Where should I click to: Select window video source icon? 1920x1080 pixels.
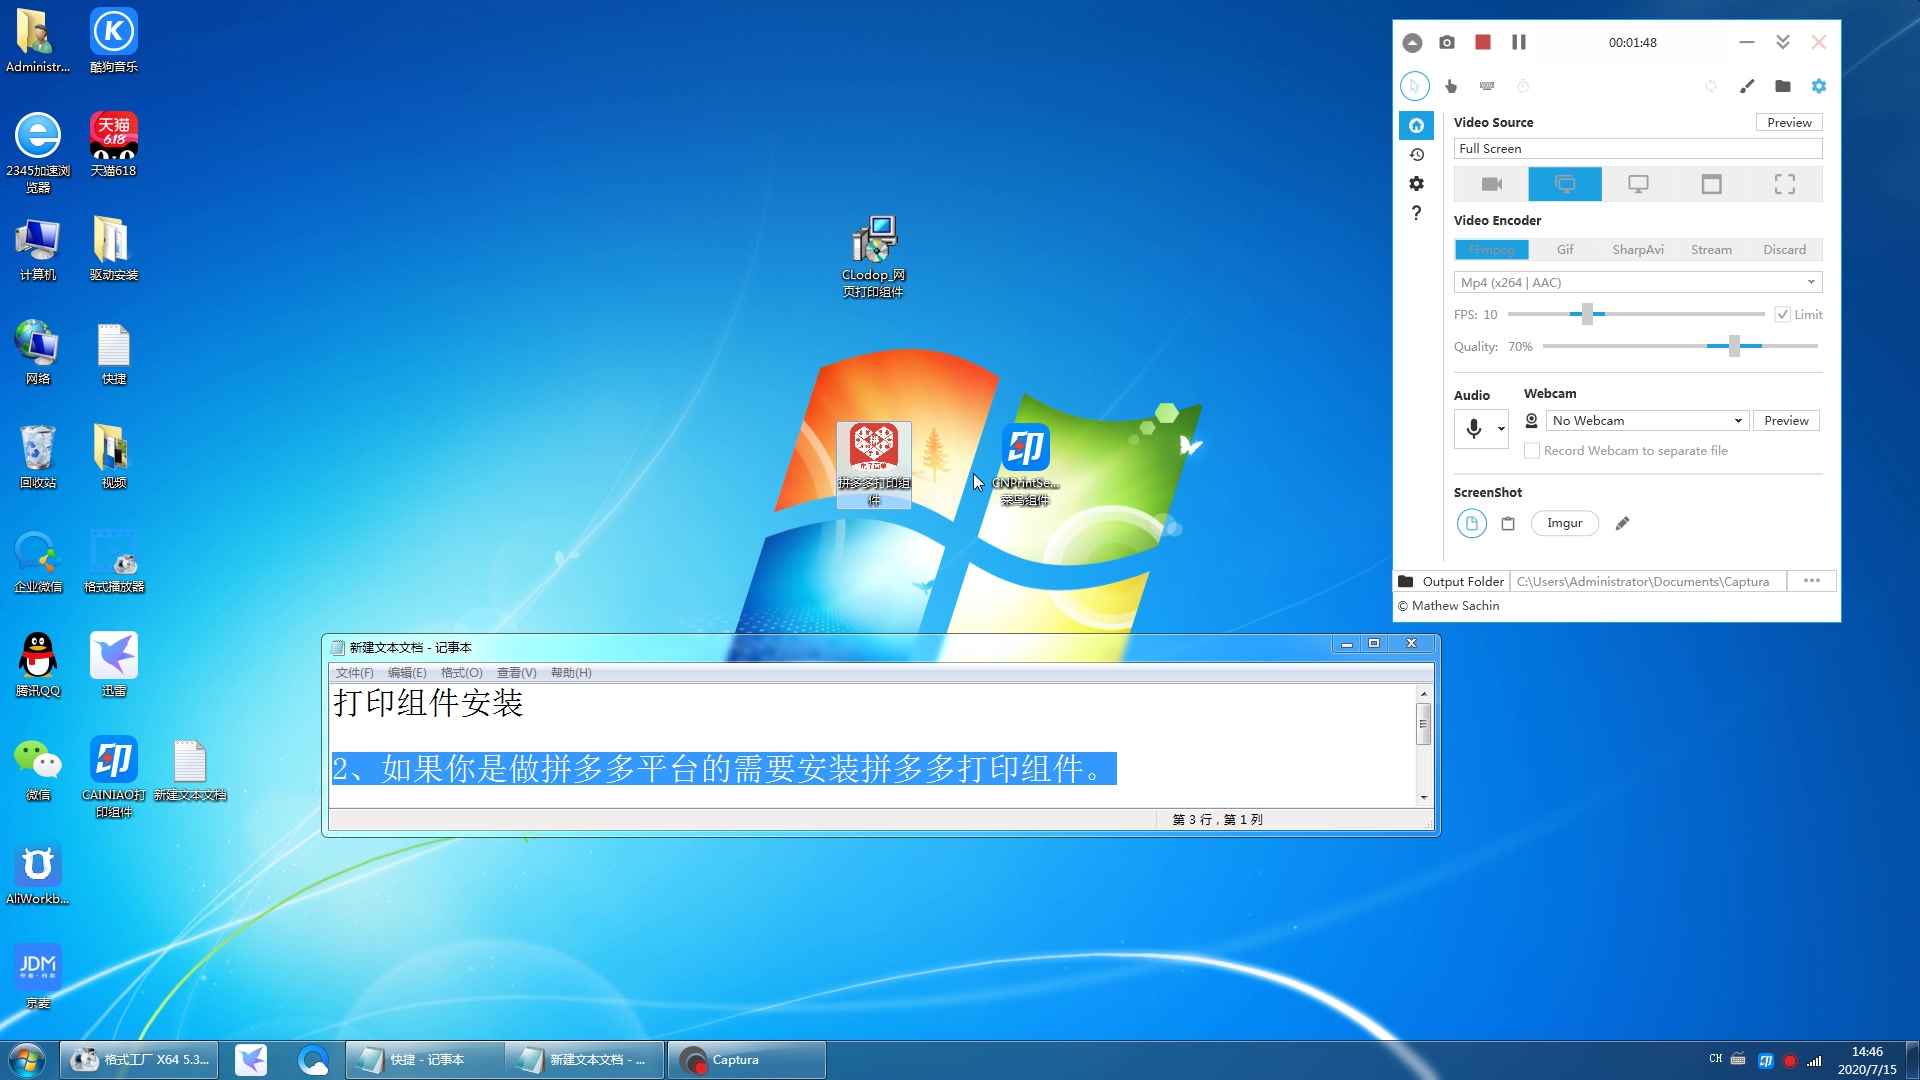1711,184
